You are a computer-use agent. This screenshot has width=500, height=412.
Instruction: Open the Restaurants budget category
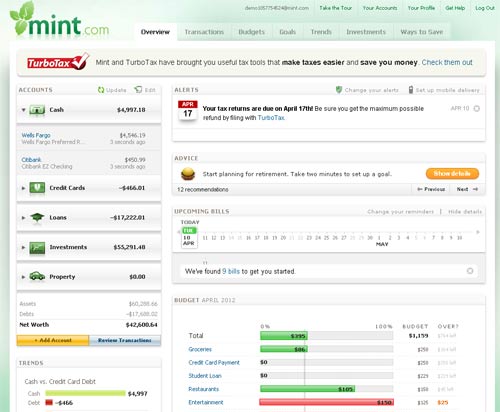pyautogui.click(x=204, y=389)
